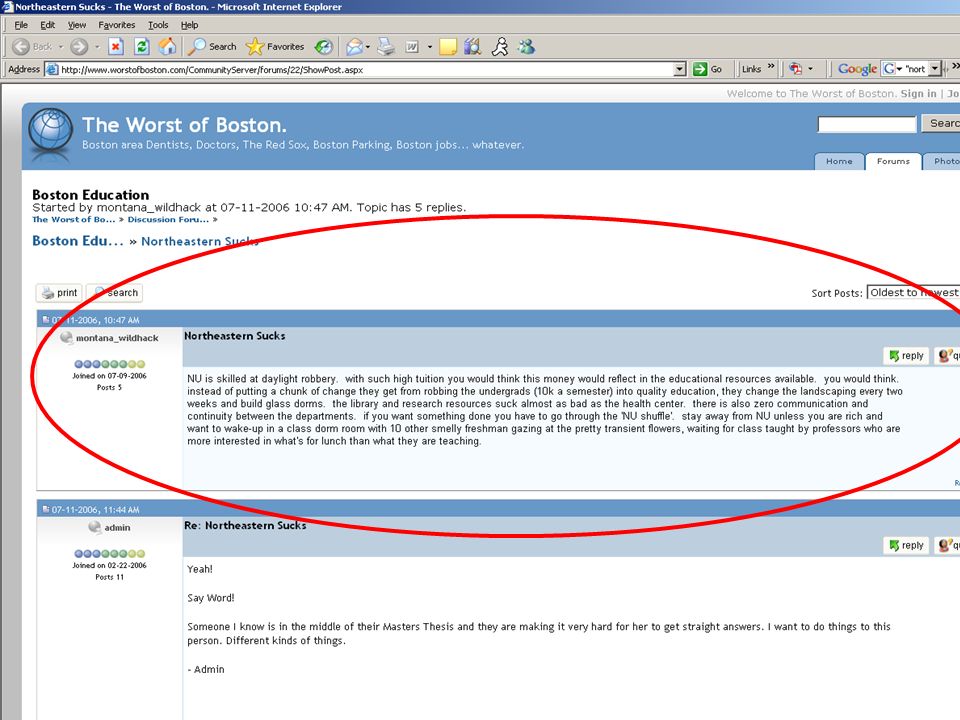Viewport: 960px width, 720px height.
Task: Click montana_wildhack's user status icon
Action: pos(67,337)
